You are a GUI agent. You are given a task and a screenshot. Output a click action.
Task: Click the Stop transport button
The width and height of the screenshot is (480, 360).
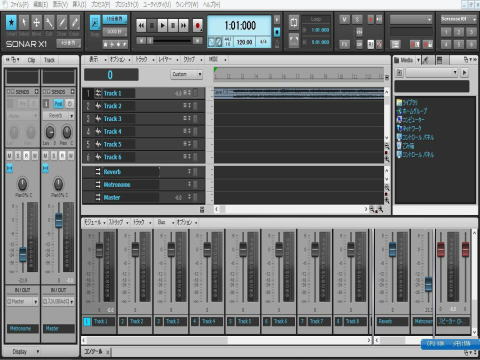coord(152,25)
